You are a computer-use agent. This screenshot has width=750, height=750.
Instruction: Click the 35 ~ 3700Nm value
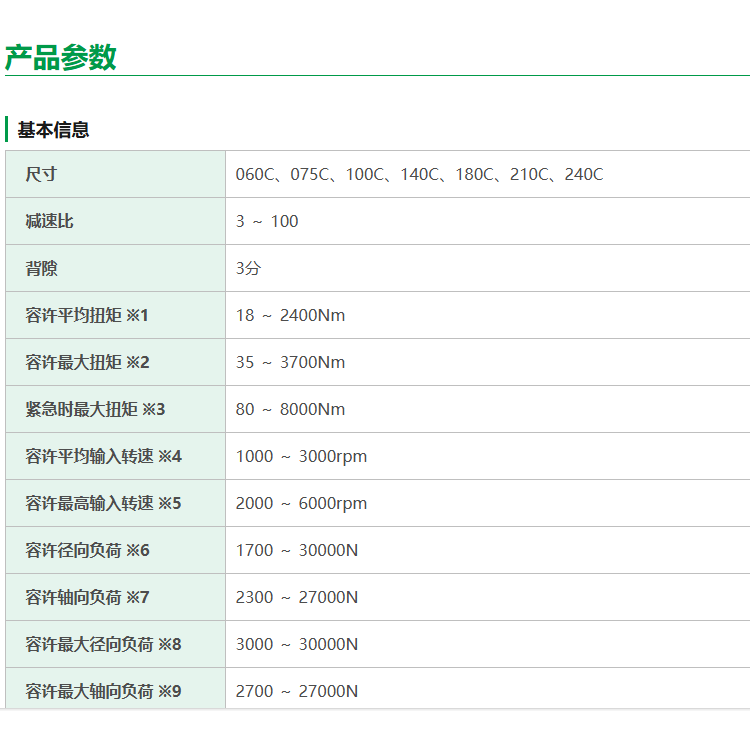290,362
